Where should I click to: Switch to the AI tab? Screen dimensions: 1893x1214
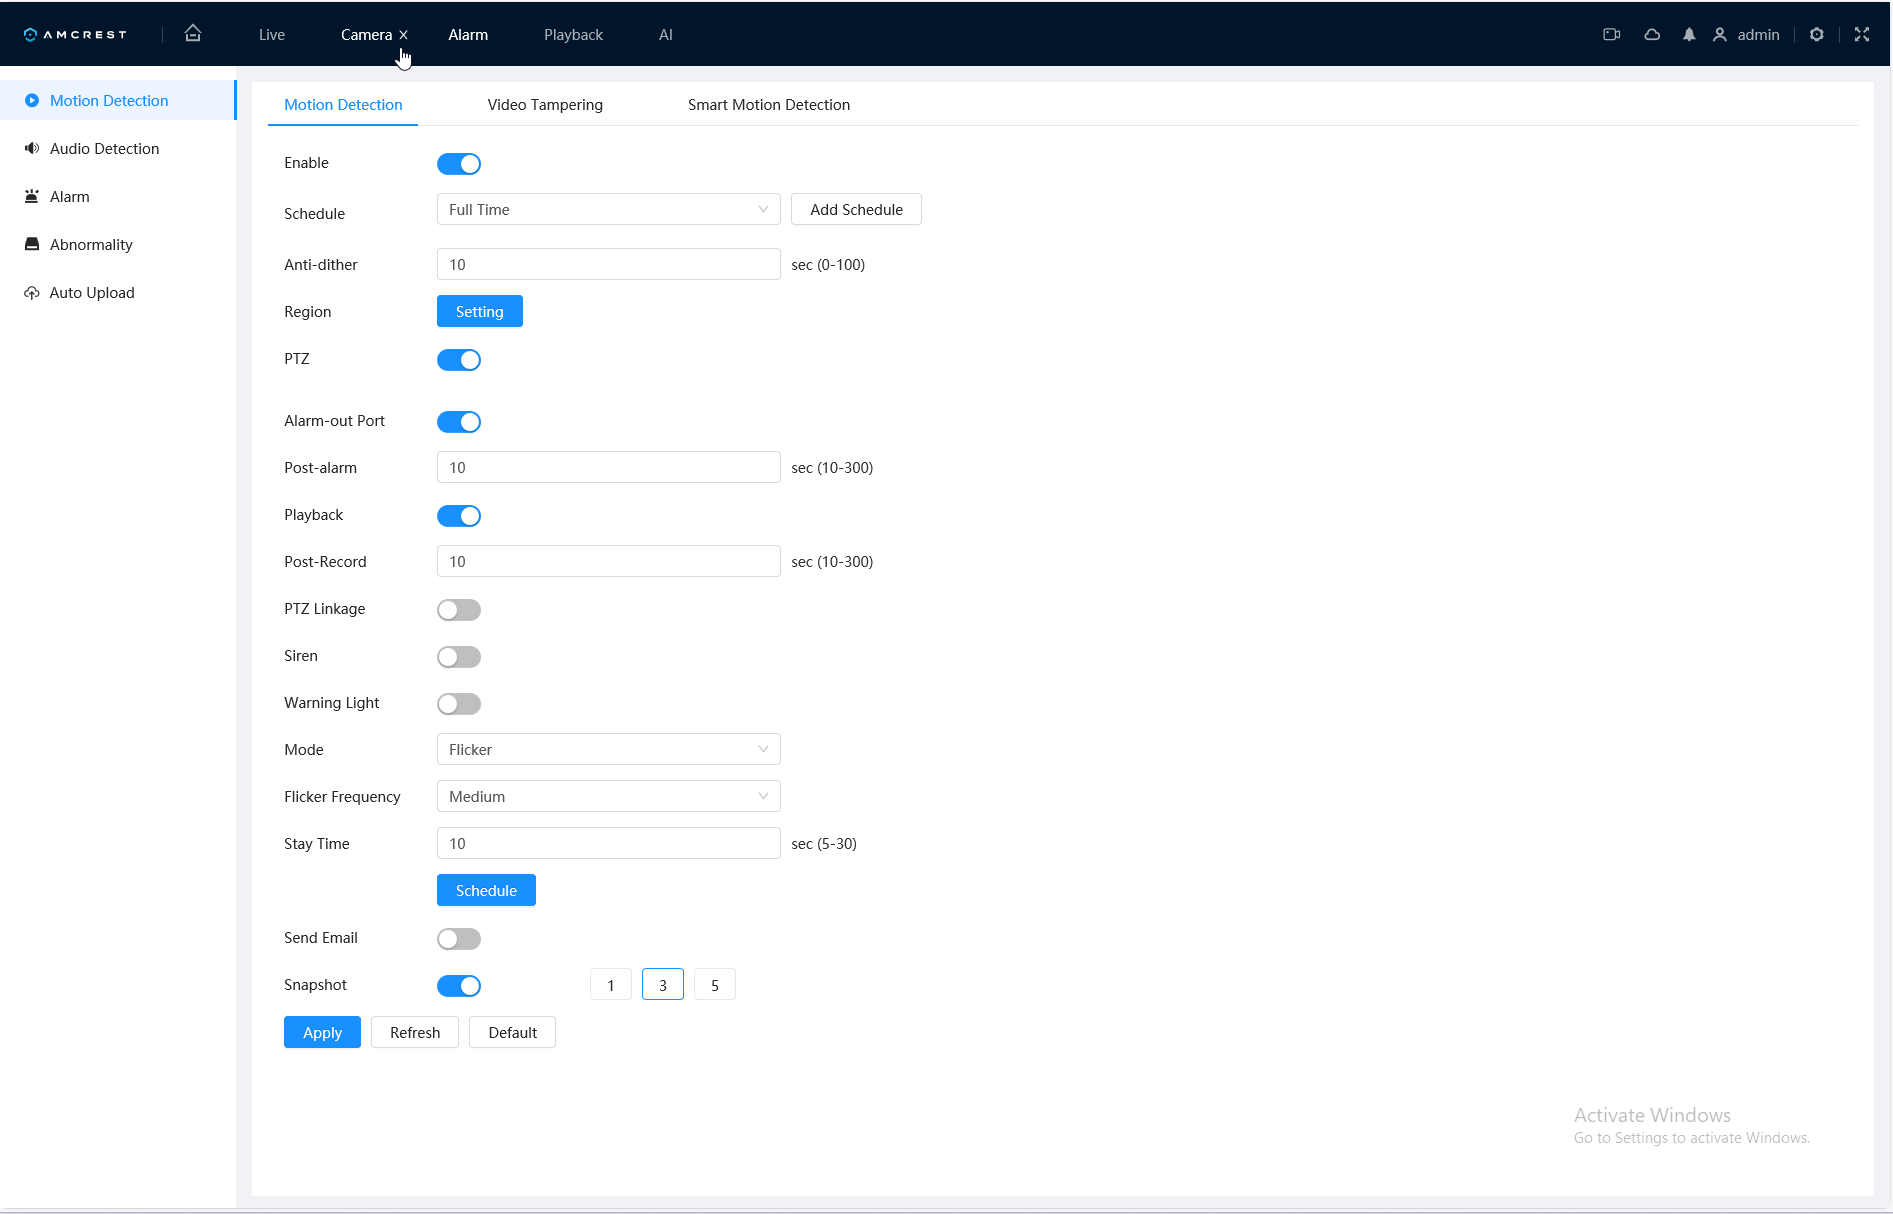(666, 35)
